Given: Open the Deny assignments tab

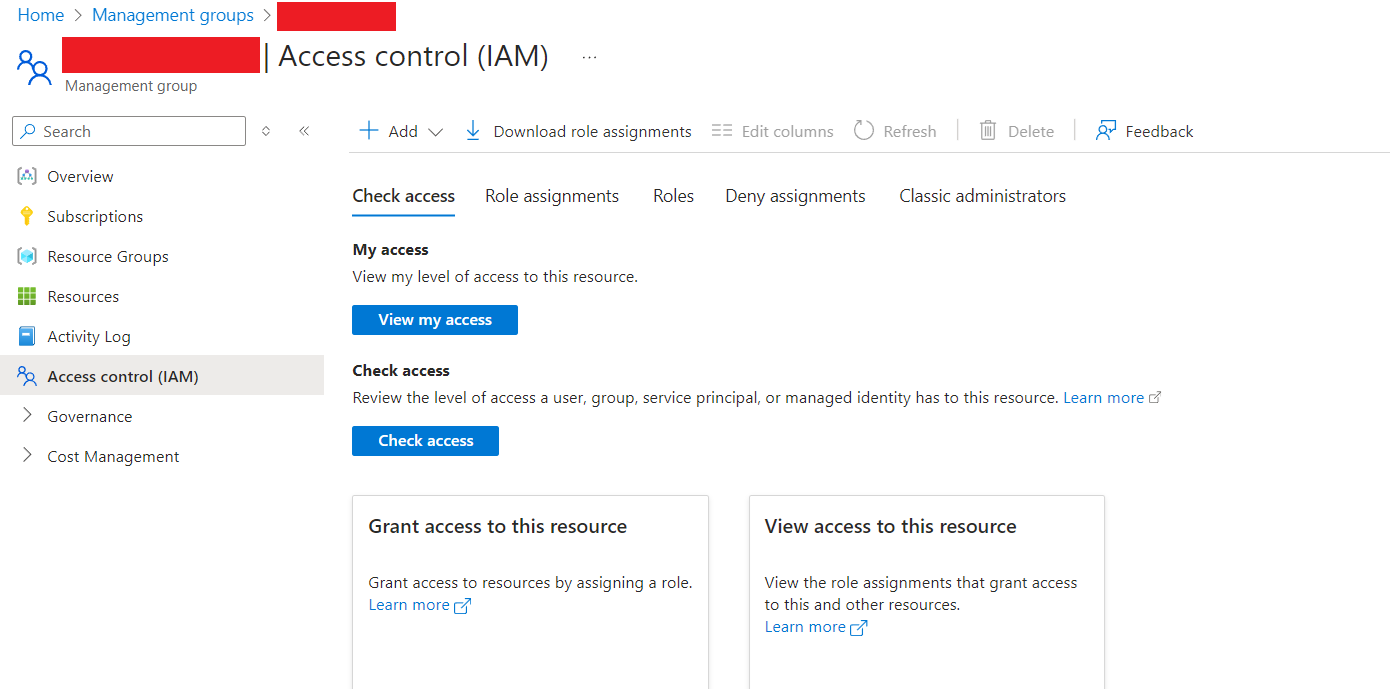Looking at the screenshot, I should click(x=795, y=196).
